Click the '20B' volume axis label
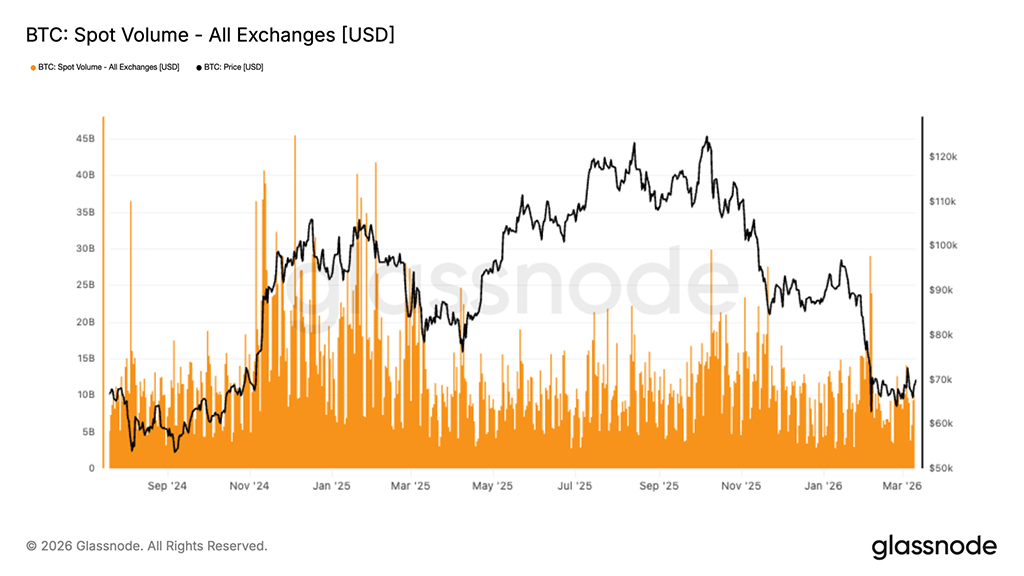Image resolution: width=1024 pixels, height=576 pixels. tap(84, 322)
